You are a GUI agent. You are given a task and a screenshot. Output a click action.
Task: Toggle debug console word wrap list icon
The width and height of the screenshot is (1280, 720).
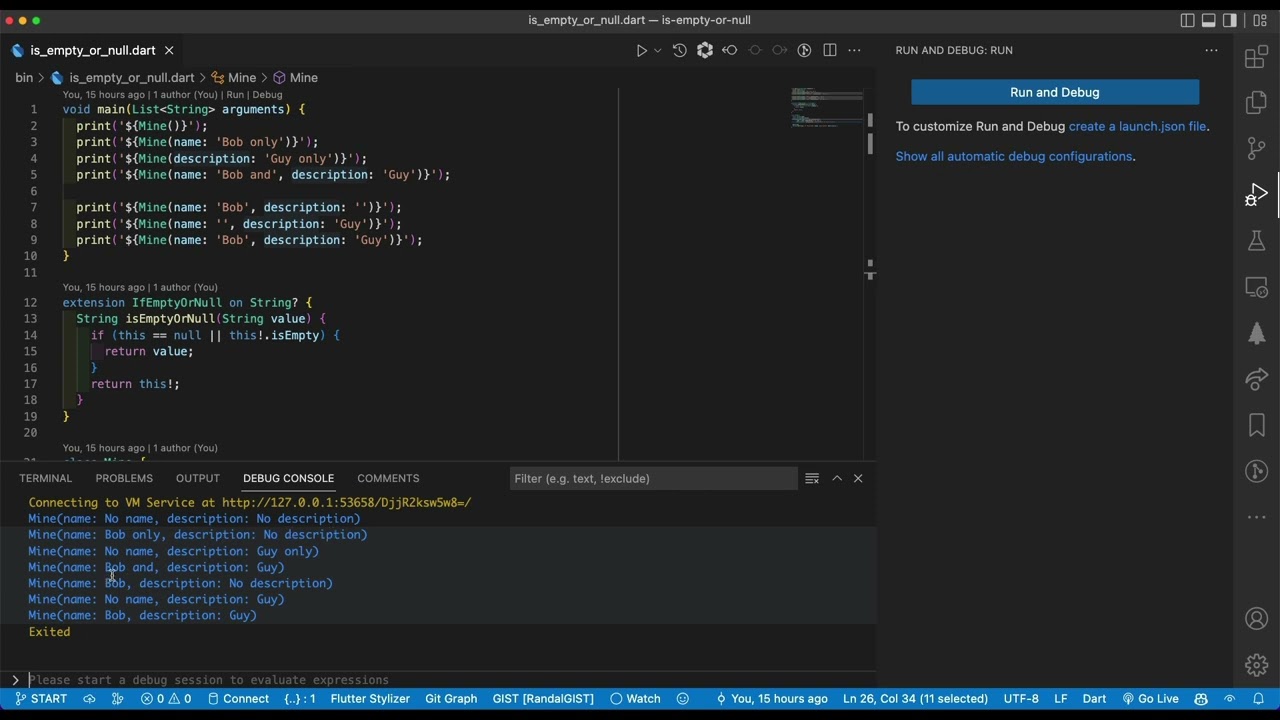pos(812,478)
